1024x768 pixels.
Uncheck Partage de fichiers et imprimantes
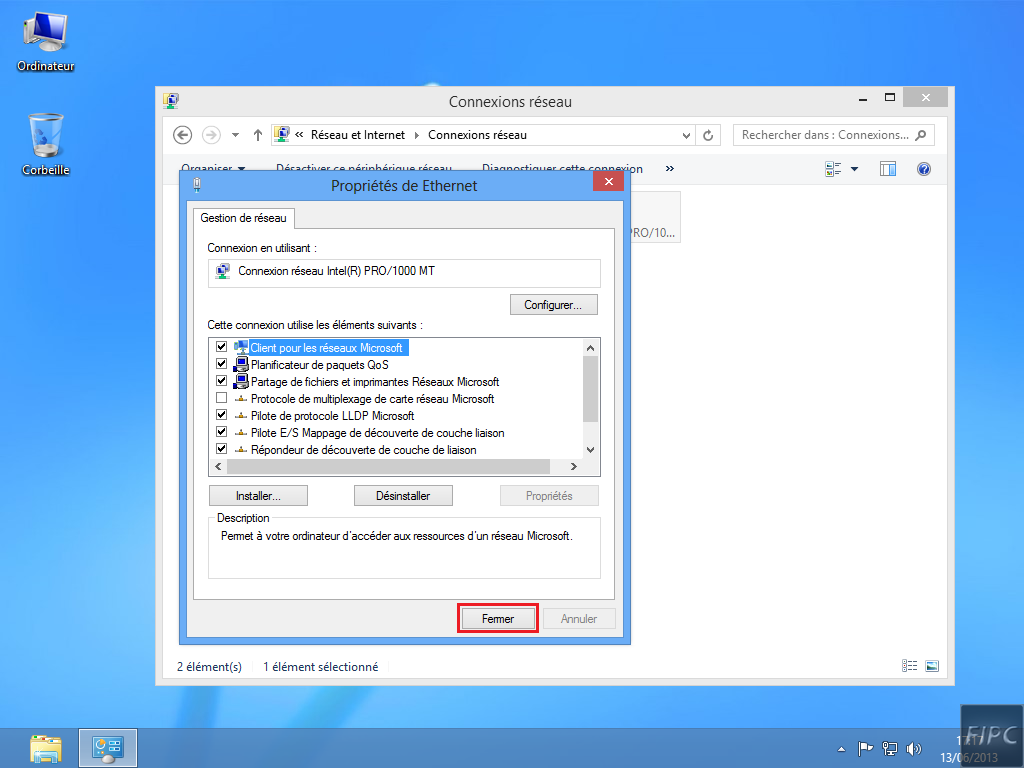(221, 381)
